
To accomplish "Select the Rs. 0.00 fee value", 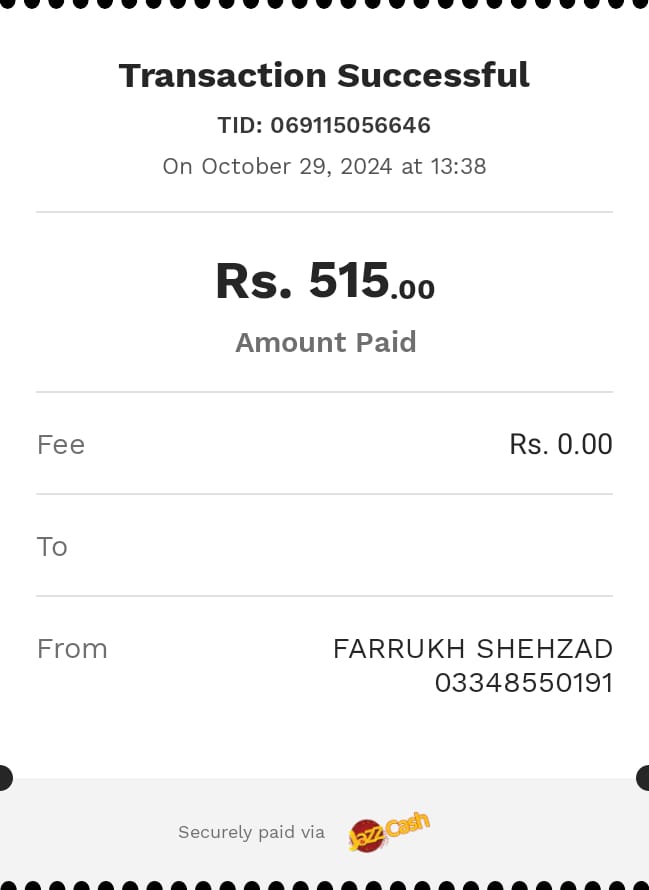I will [560, 444].
